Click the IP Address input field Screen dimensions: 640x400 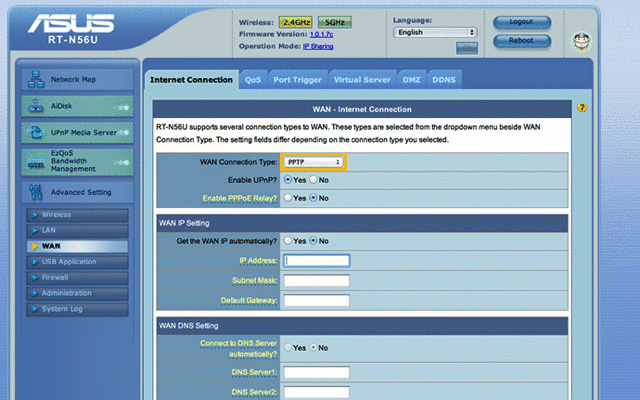pyautogui.click(x=316, y=261)
